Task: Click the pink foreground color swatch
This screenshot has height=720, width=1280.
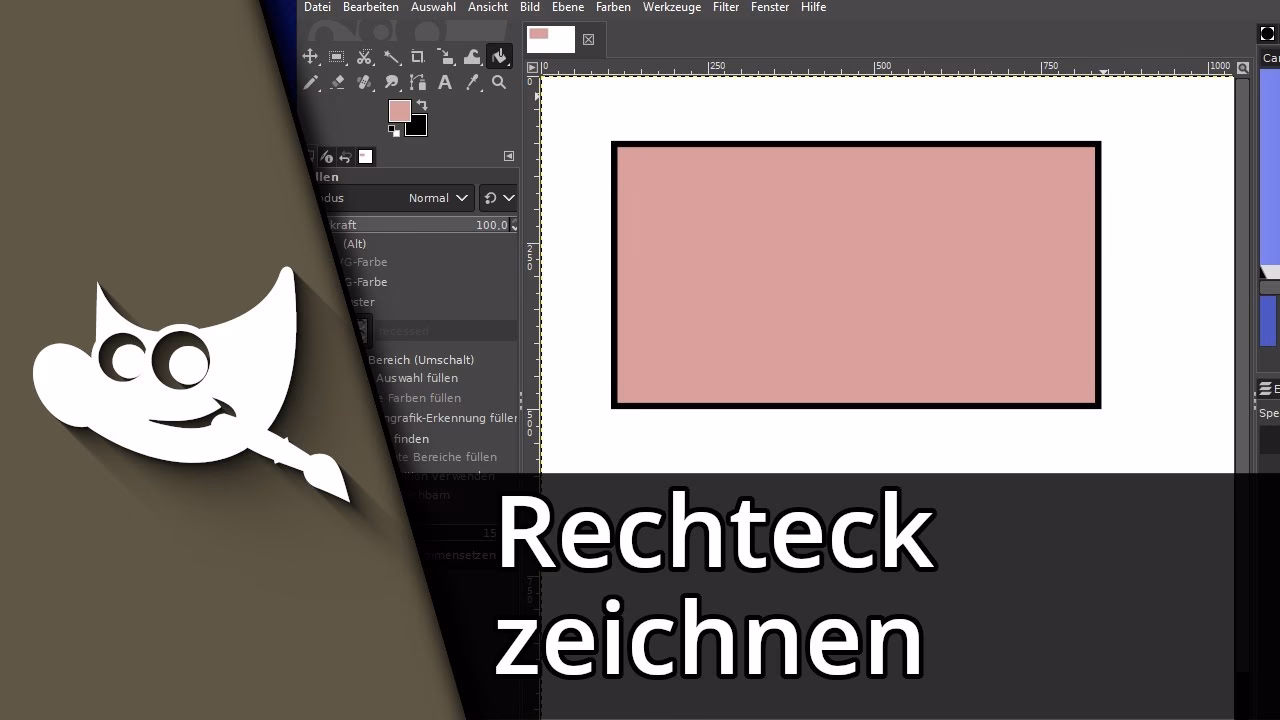Action: (x=400, y=110)
